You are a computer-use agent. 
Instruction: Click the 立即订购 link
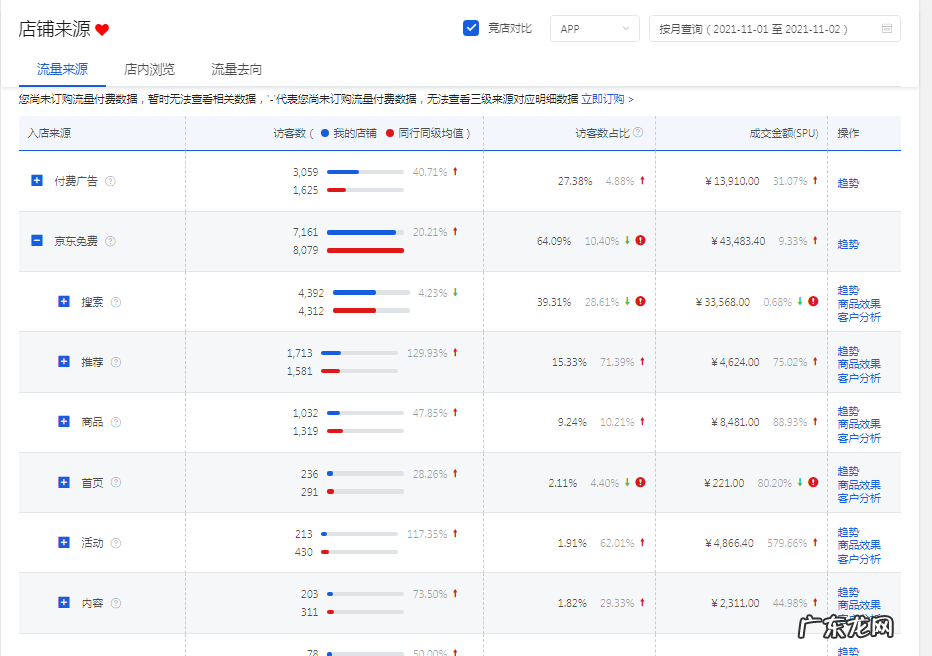(x=603, y=99)
